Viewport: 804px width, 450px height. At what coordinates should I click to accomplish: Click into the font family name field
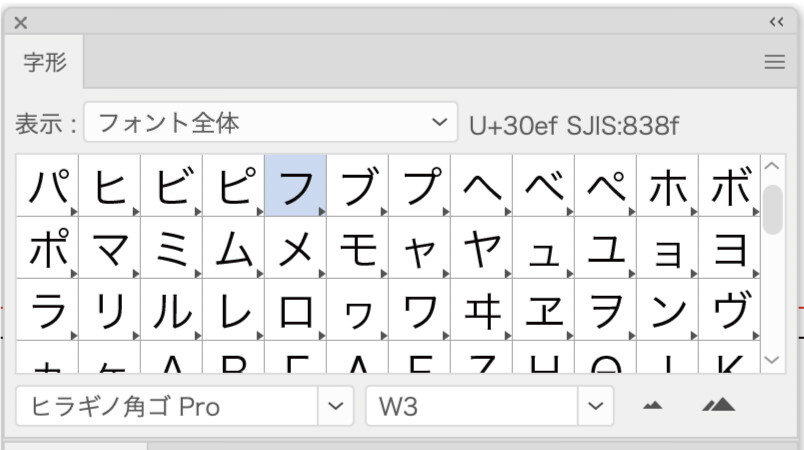[166, 406]
